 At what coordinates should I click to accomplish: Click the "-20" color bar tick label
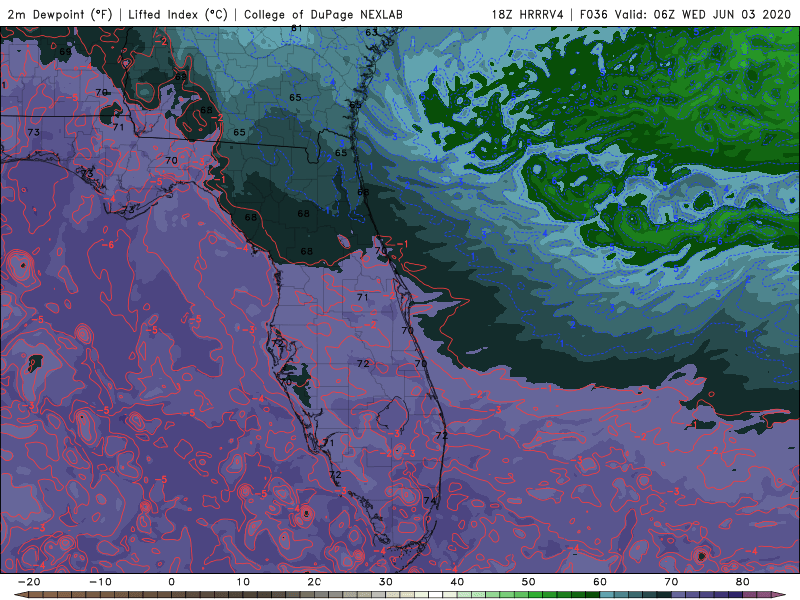pyautogui.click(x=29, y=582)
